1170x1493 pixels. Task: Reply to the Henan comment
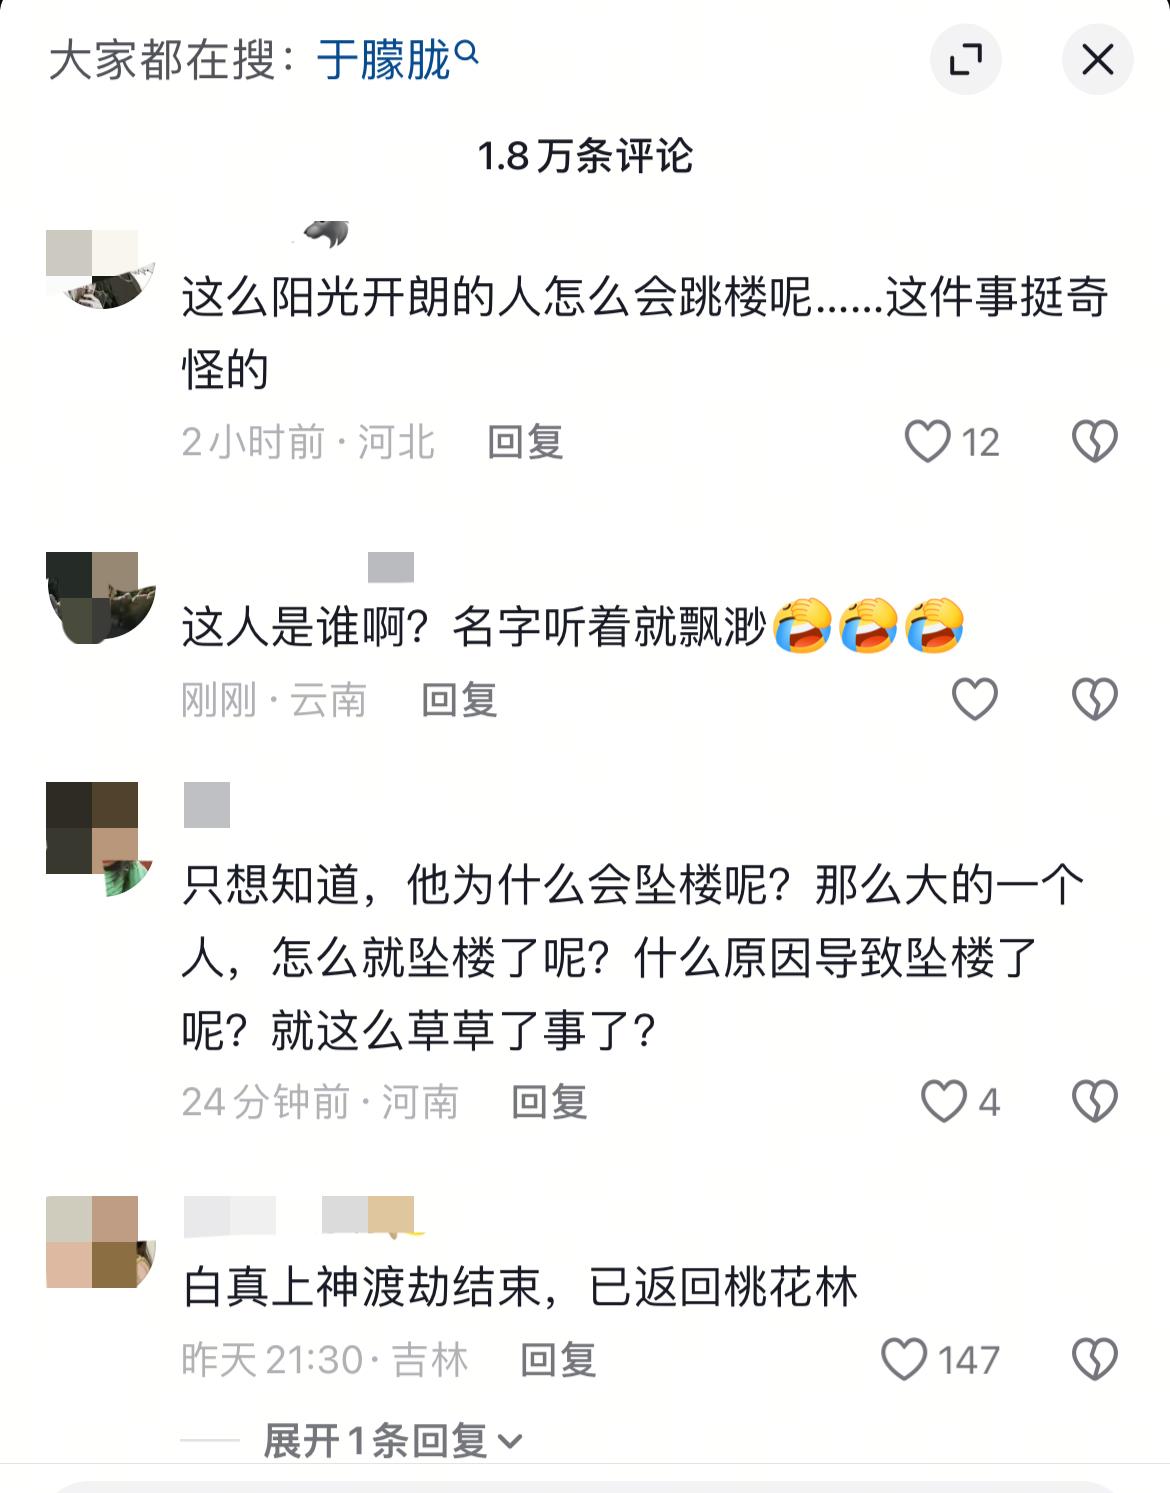click(x=549, y=1102)
